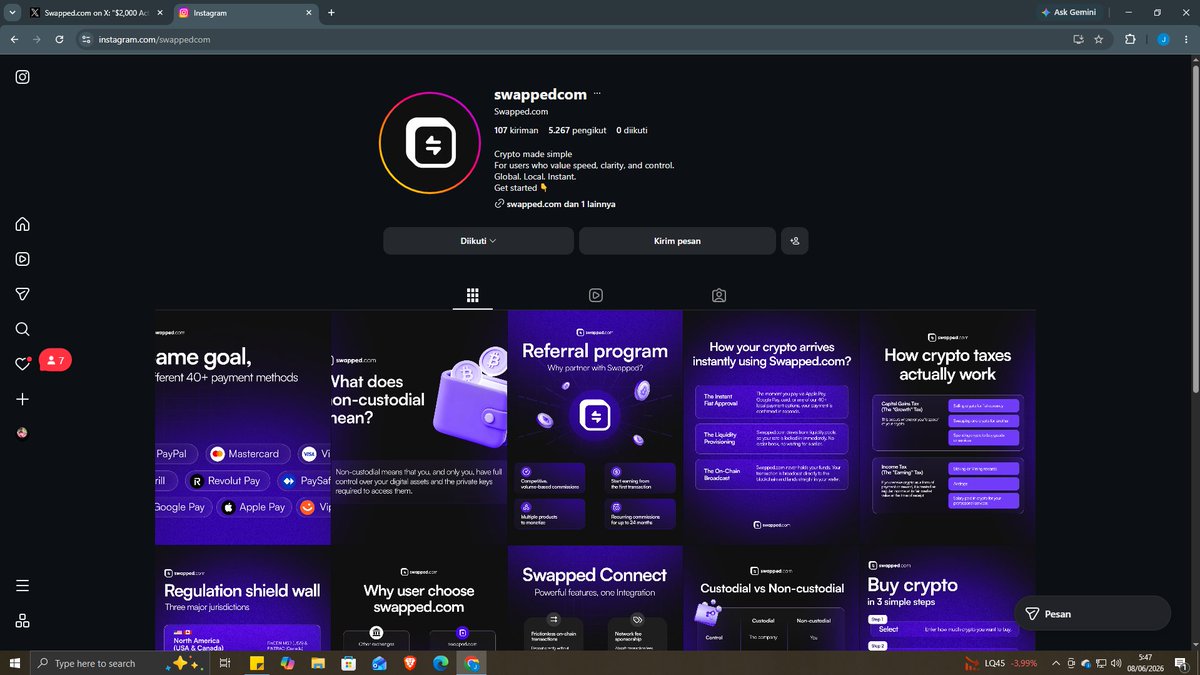Open the Regulation shield wall post
The image size is (1200, 675).
pos(243,598)
